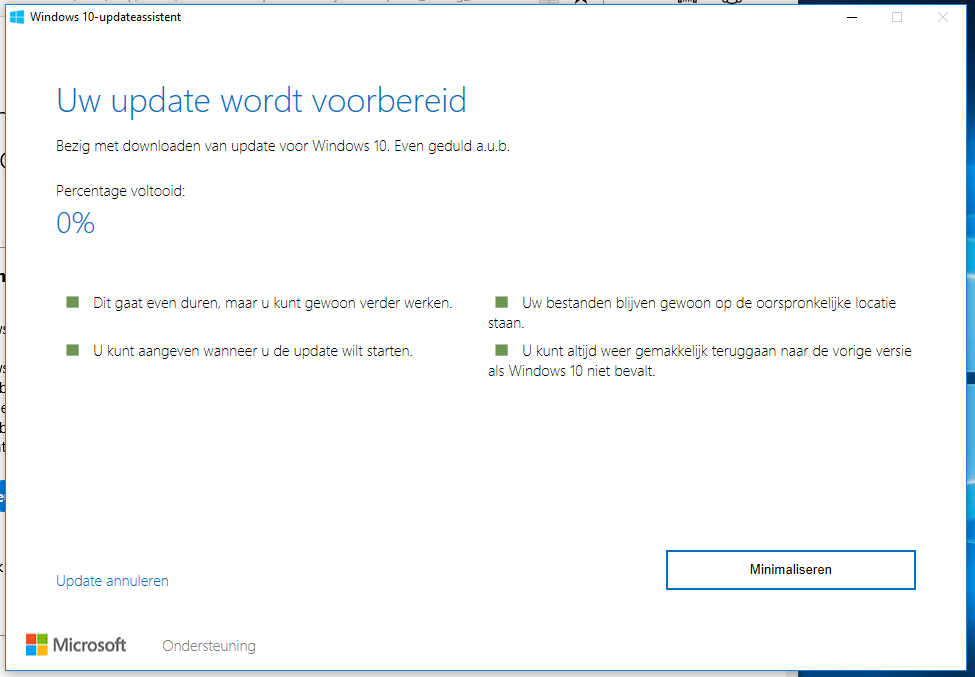
Task: Click the heading 'Uw update wordt voorbereid'
Action: [x=261, y=100]
